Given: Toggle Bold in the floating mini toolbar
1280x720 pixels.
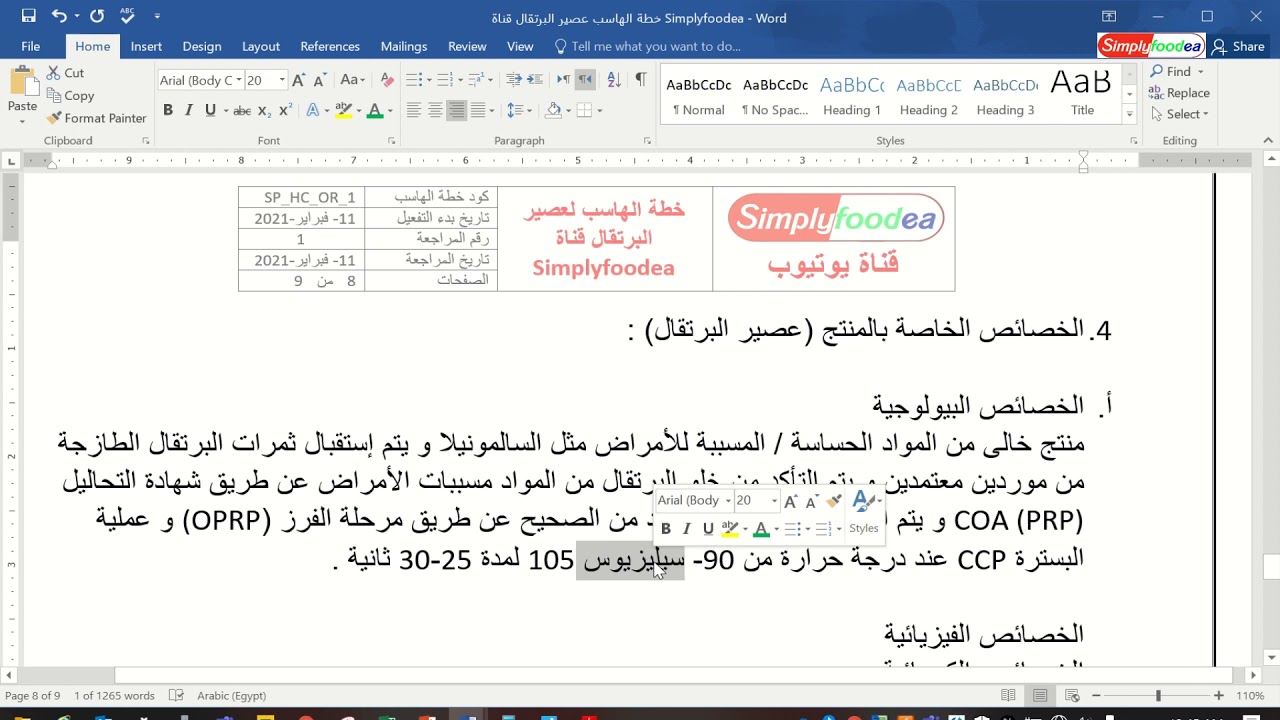Looking at the screenshot, I should tap(665, 529).
